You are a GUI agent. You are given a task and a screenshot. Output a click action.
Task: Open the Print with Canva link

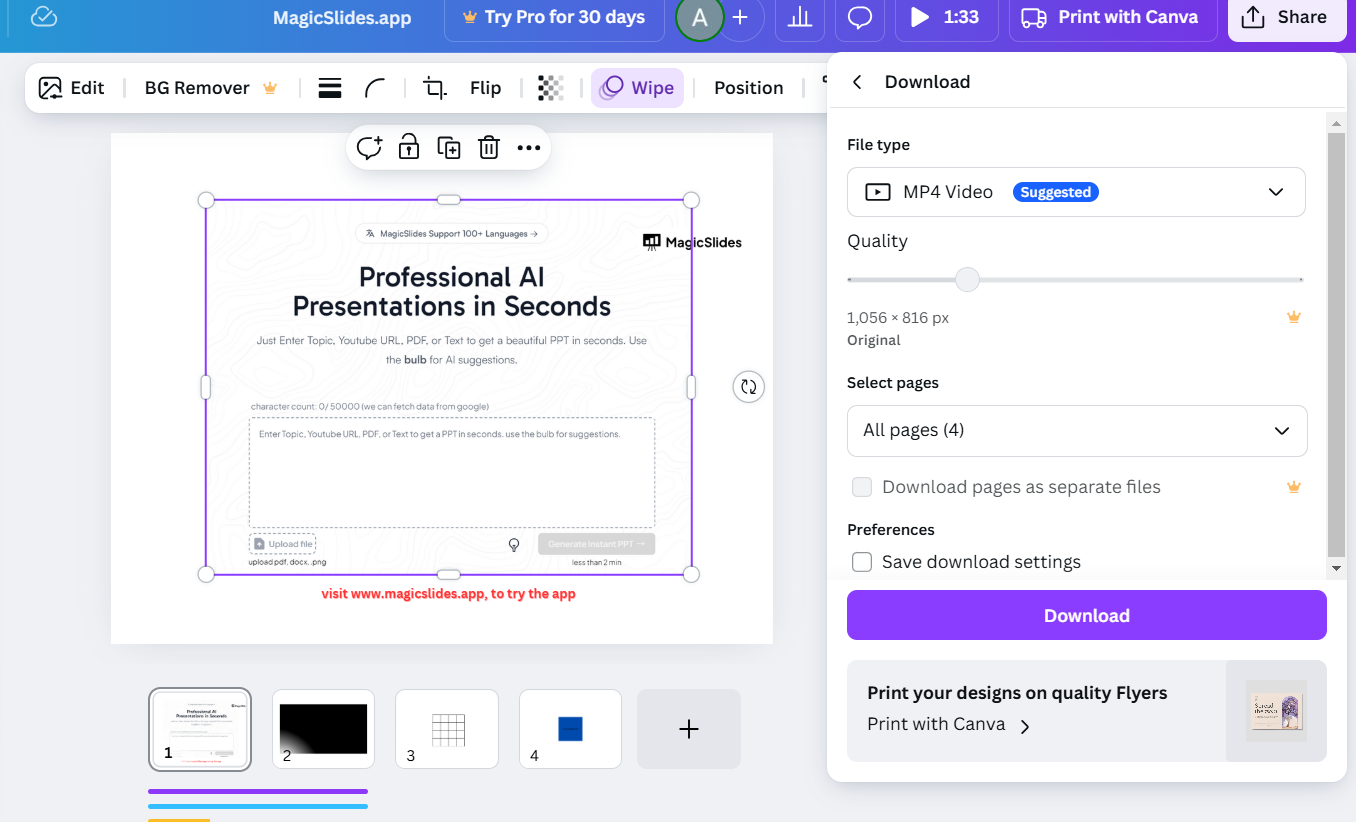point(949,725)
